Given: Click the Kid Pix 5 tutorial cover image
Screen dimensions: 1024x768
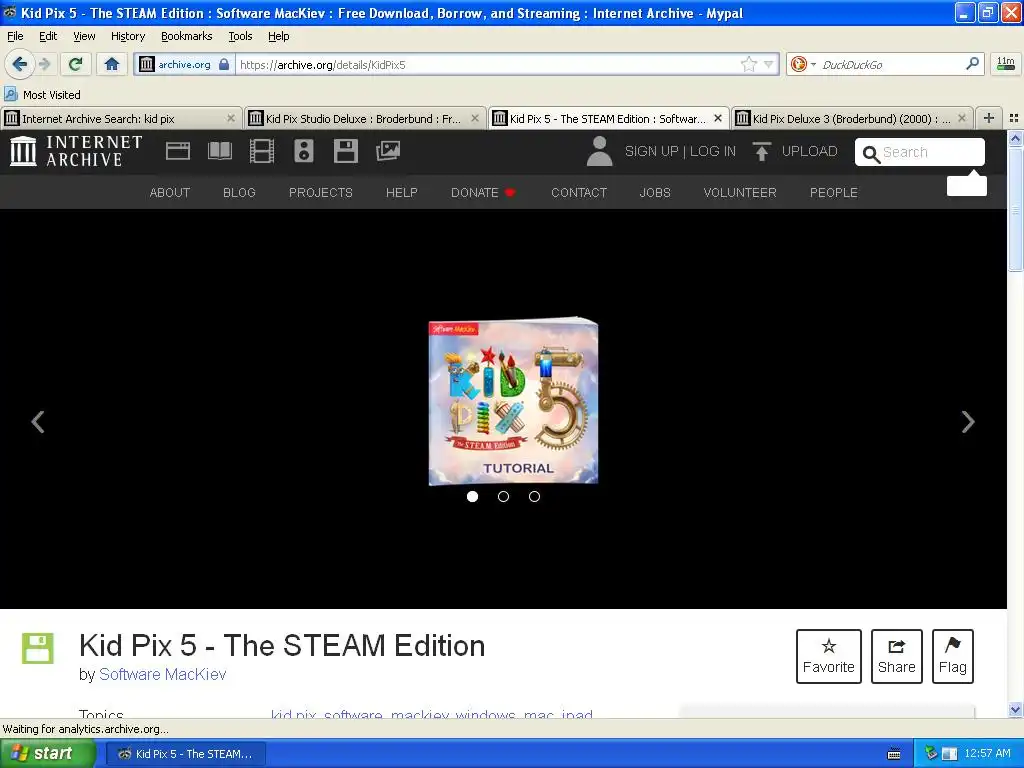Looking at the screenshot, I should pyautogui.click(x=513, y=401).
